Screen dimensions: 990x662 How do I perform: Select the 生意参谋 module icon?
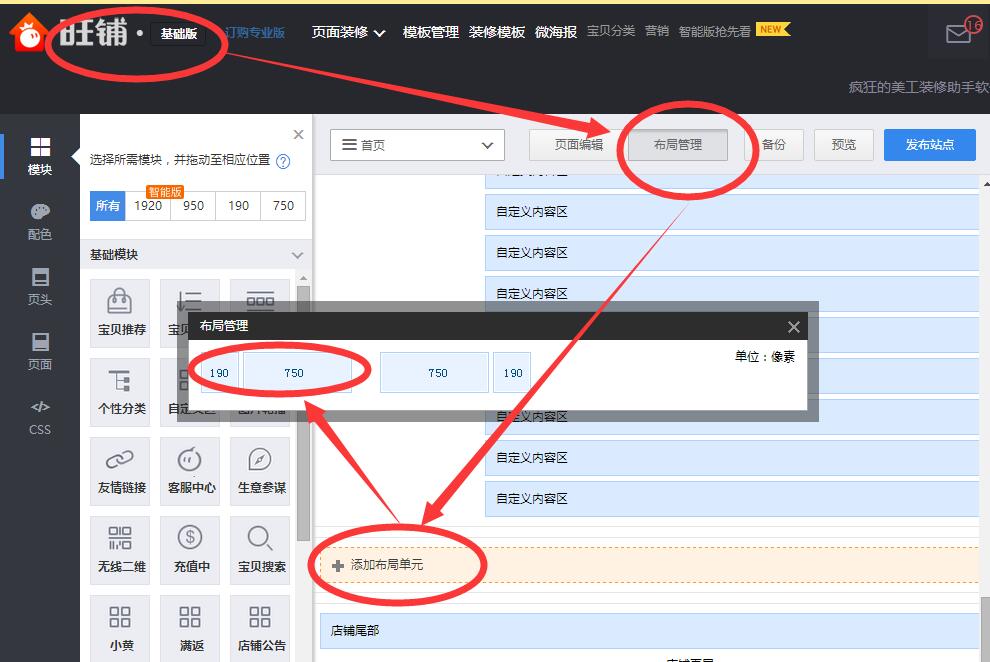point(260,470)
